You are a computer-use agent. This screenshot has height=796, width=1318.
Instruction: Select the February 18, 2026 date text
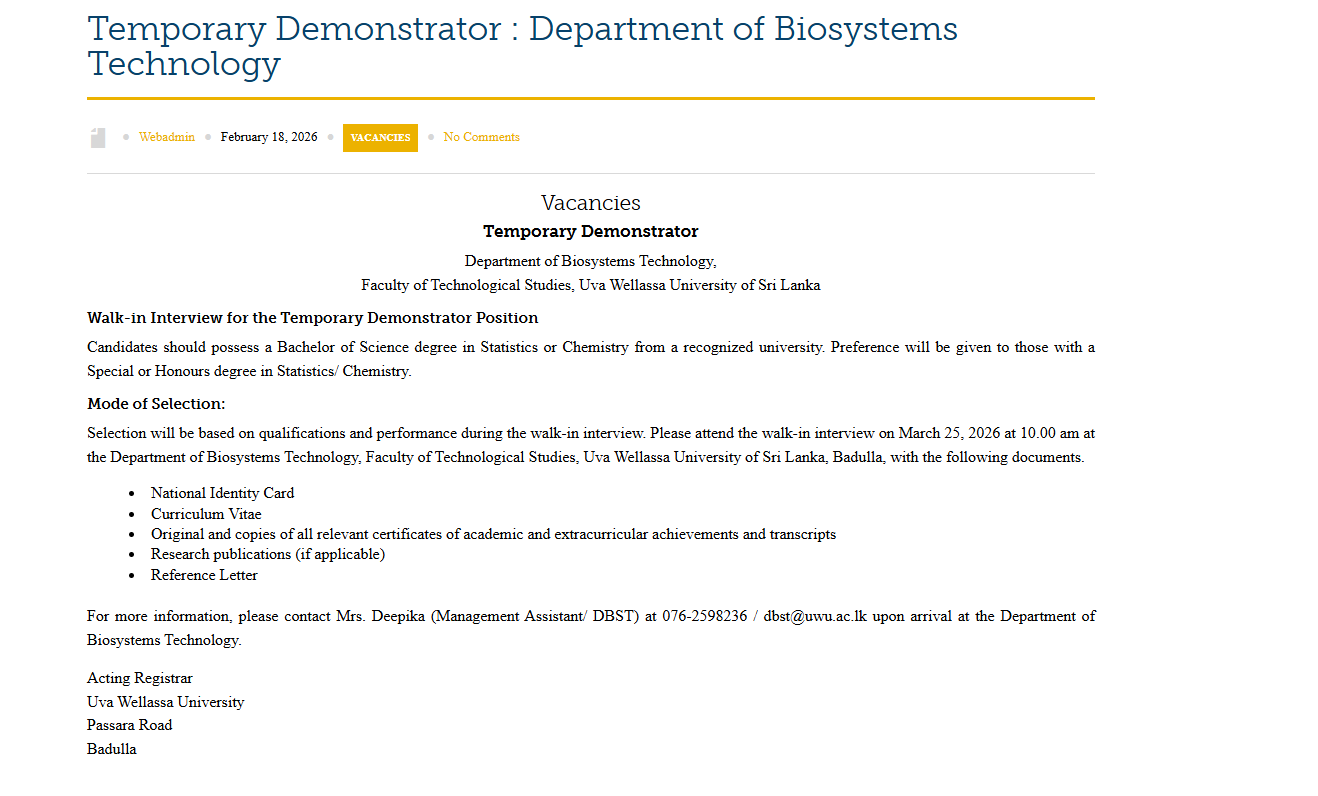coord(269,137)
